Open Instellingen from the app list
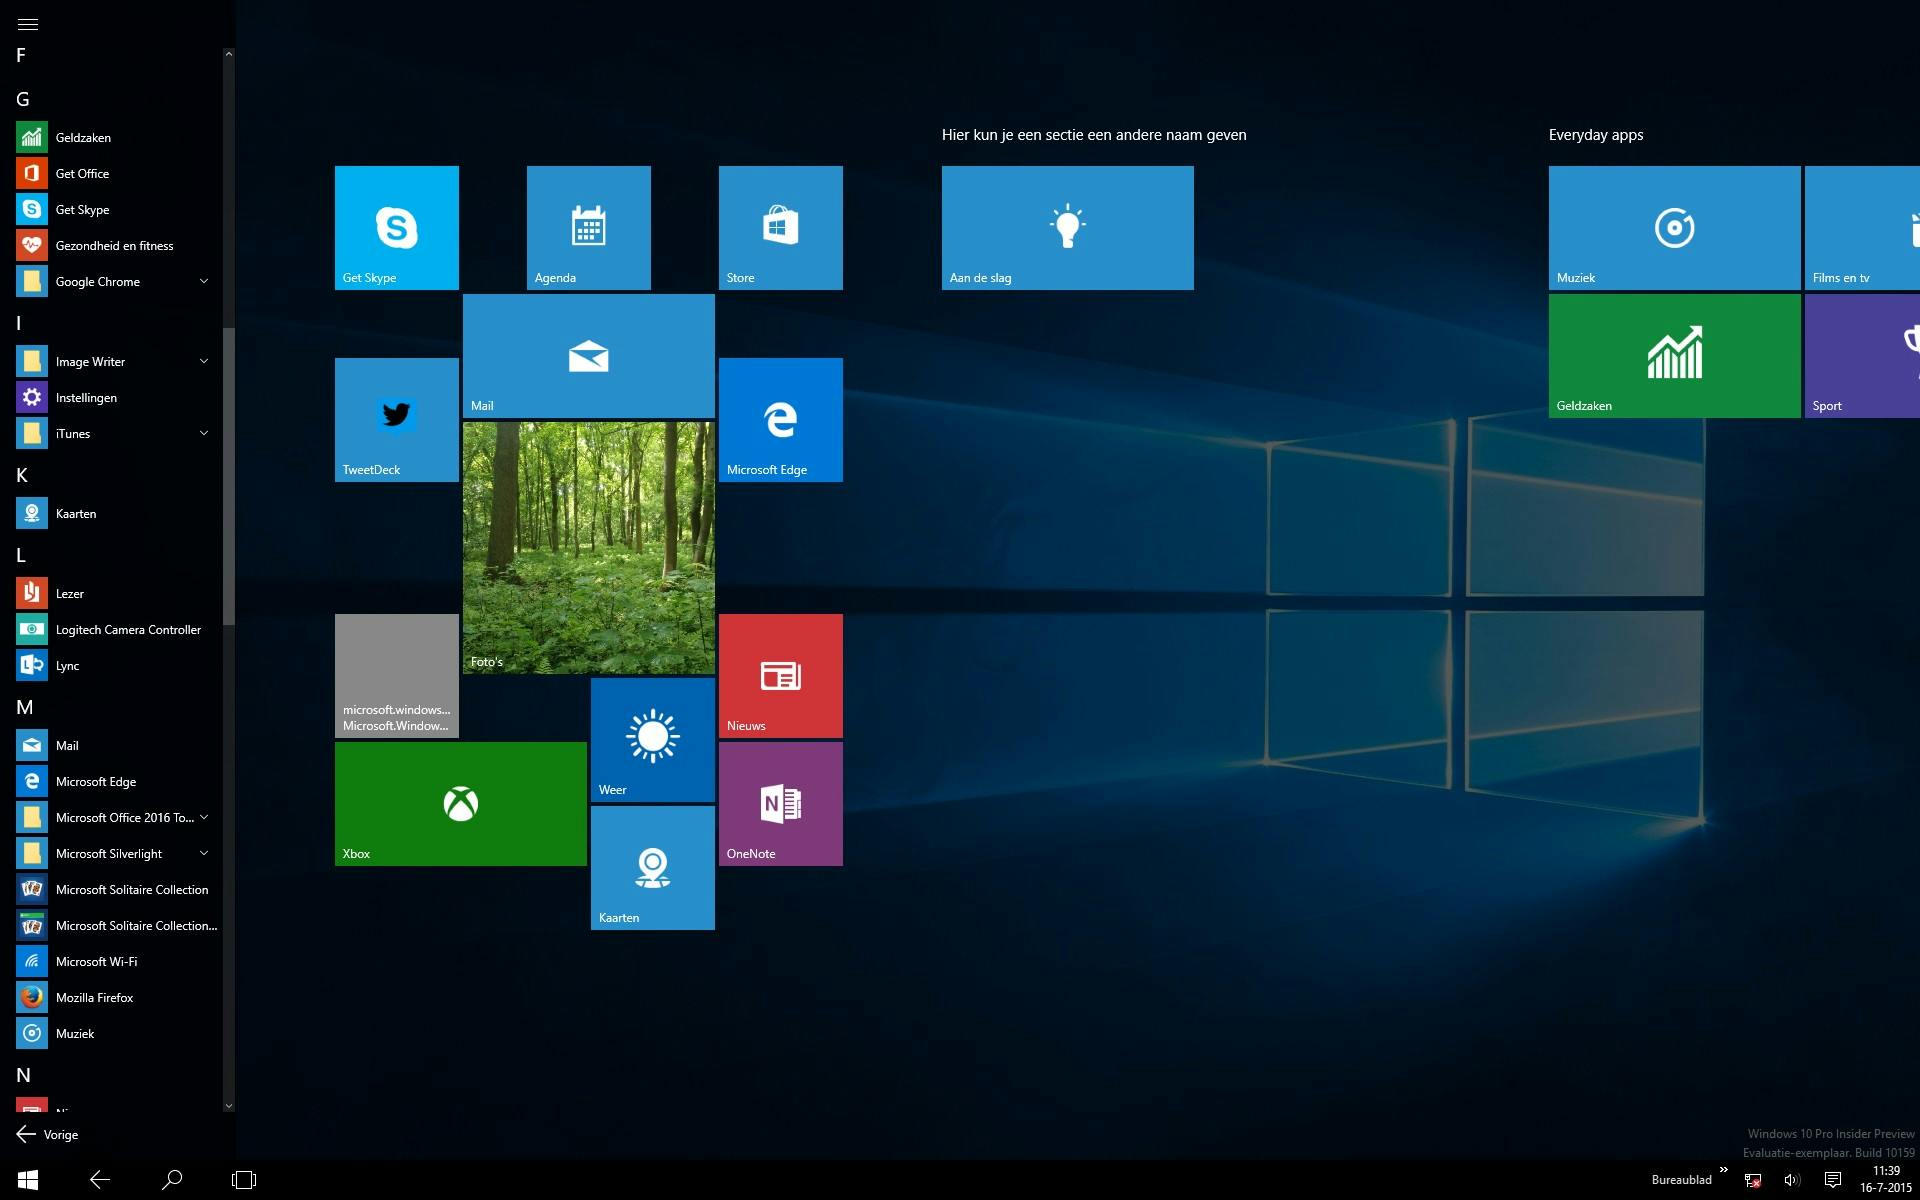 pyautogui.click(x=86, y=398)
